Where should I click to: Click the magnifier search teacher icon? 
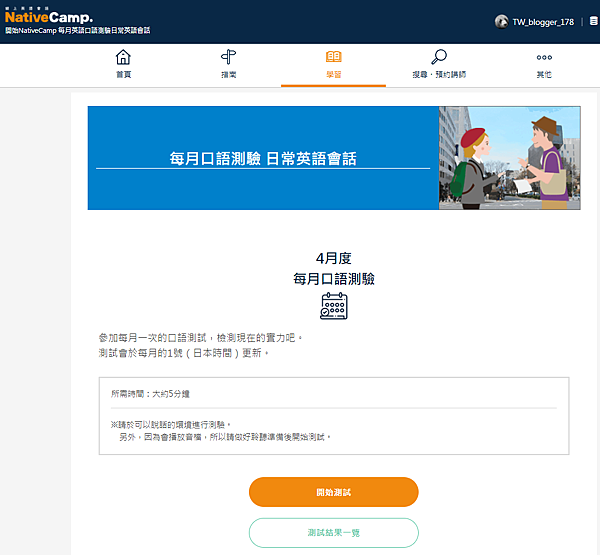[439, 57]
